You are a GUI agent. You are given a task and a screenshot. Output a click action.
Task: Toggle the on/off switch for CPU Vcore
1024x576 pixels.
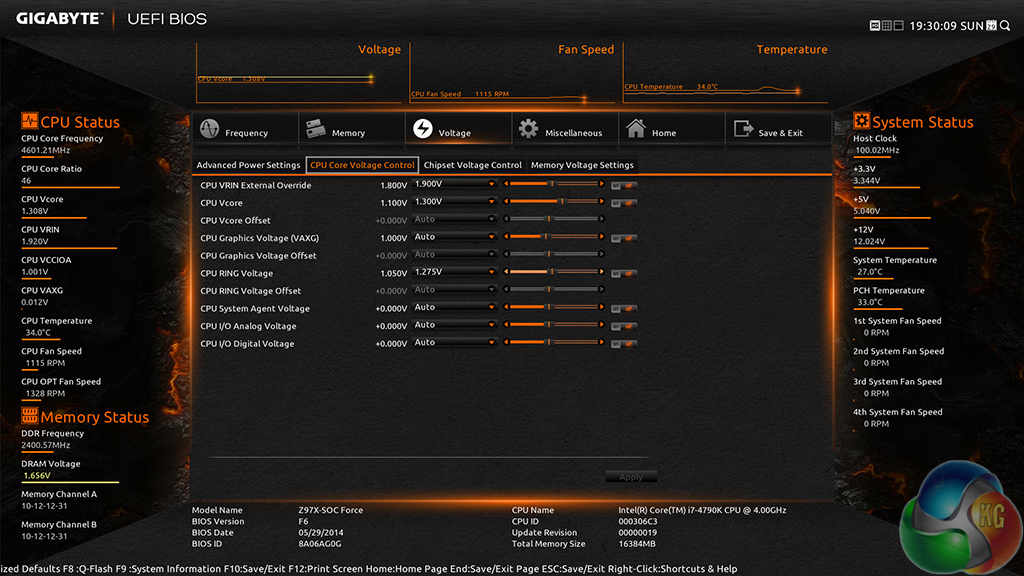(625, 203)
